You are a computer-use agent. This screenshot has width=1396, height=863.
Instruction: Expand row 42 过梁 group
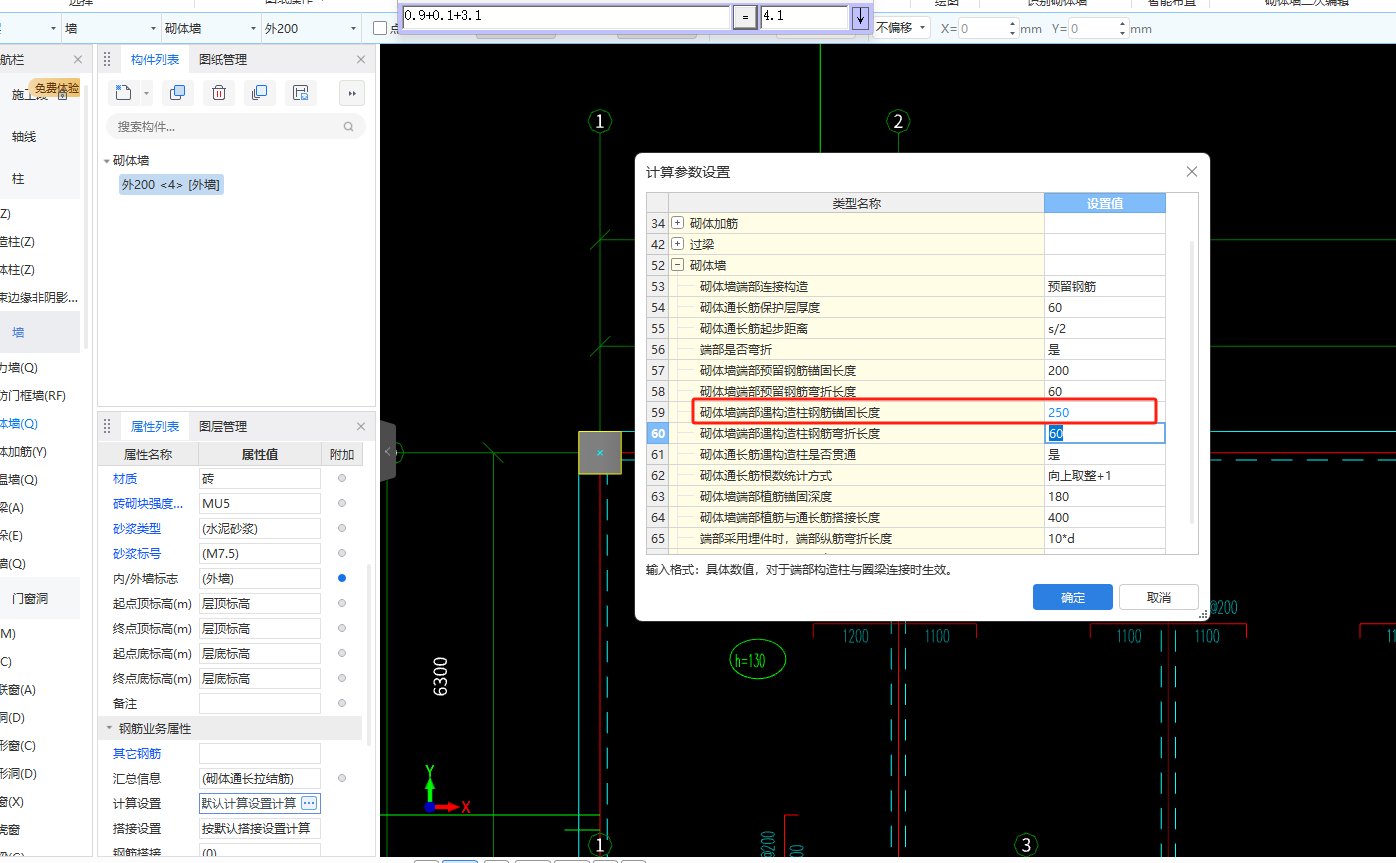pos(677,244)
